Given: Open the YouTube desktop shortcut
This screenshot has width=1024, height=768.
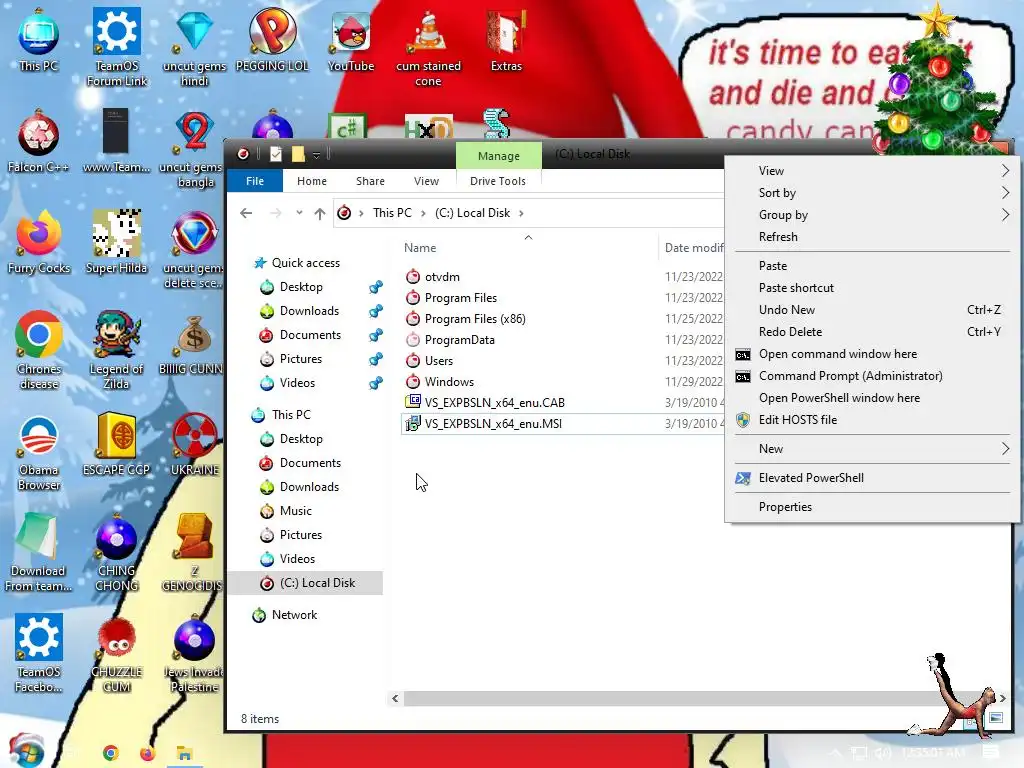Looking at the screenshot, I should coord(351,40).
